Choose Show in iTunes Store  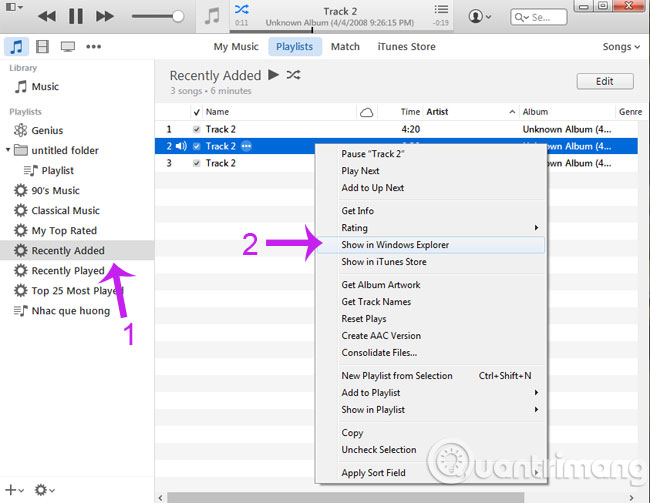(430, 262)
